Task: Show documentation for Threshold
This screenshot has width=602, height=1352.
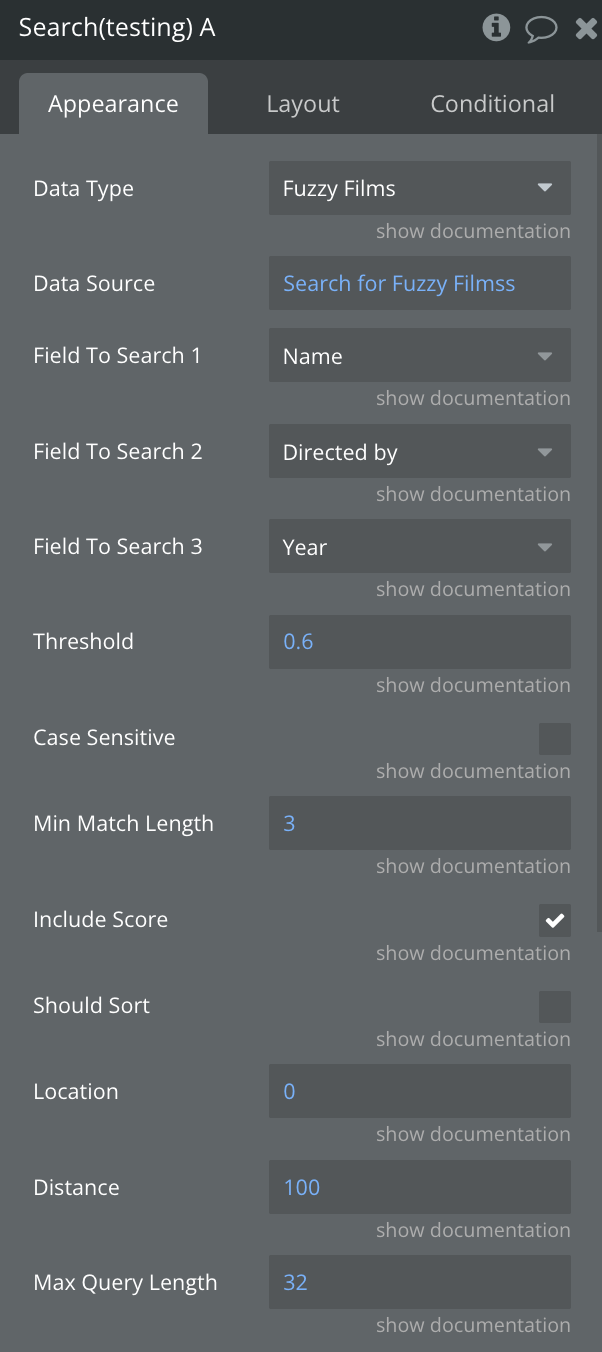Action: (x=473, y=685)
